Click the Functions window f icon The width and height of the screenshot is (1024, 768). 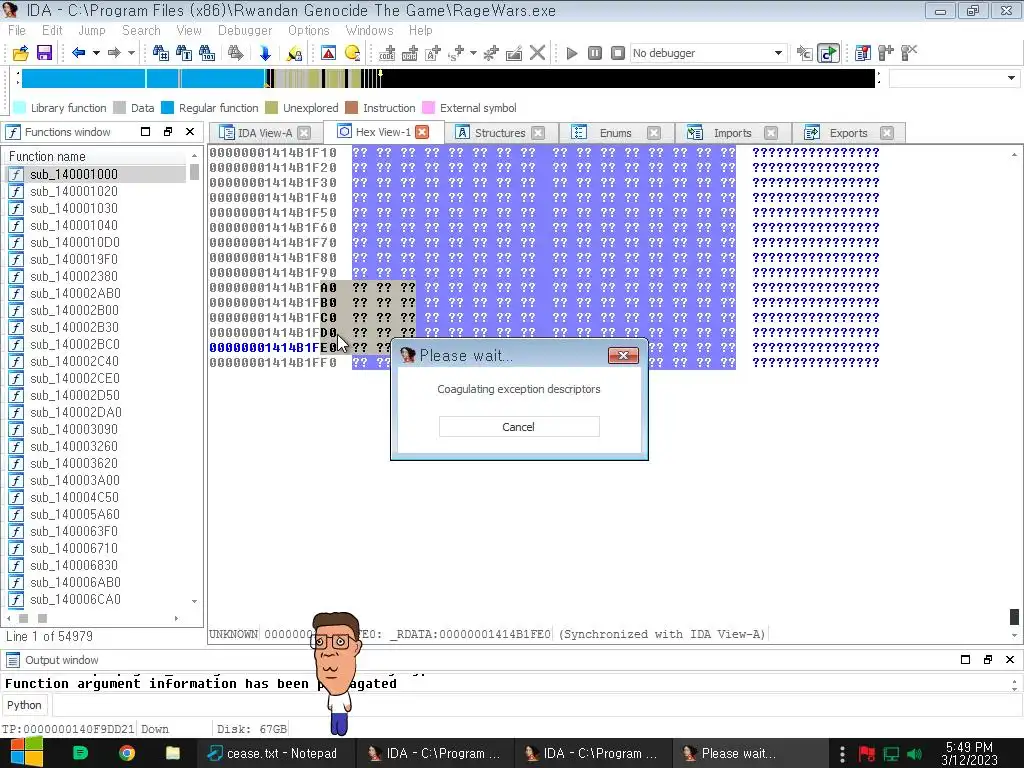[x=13, y=132]
